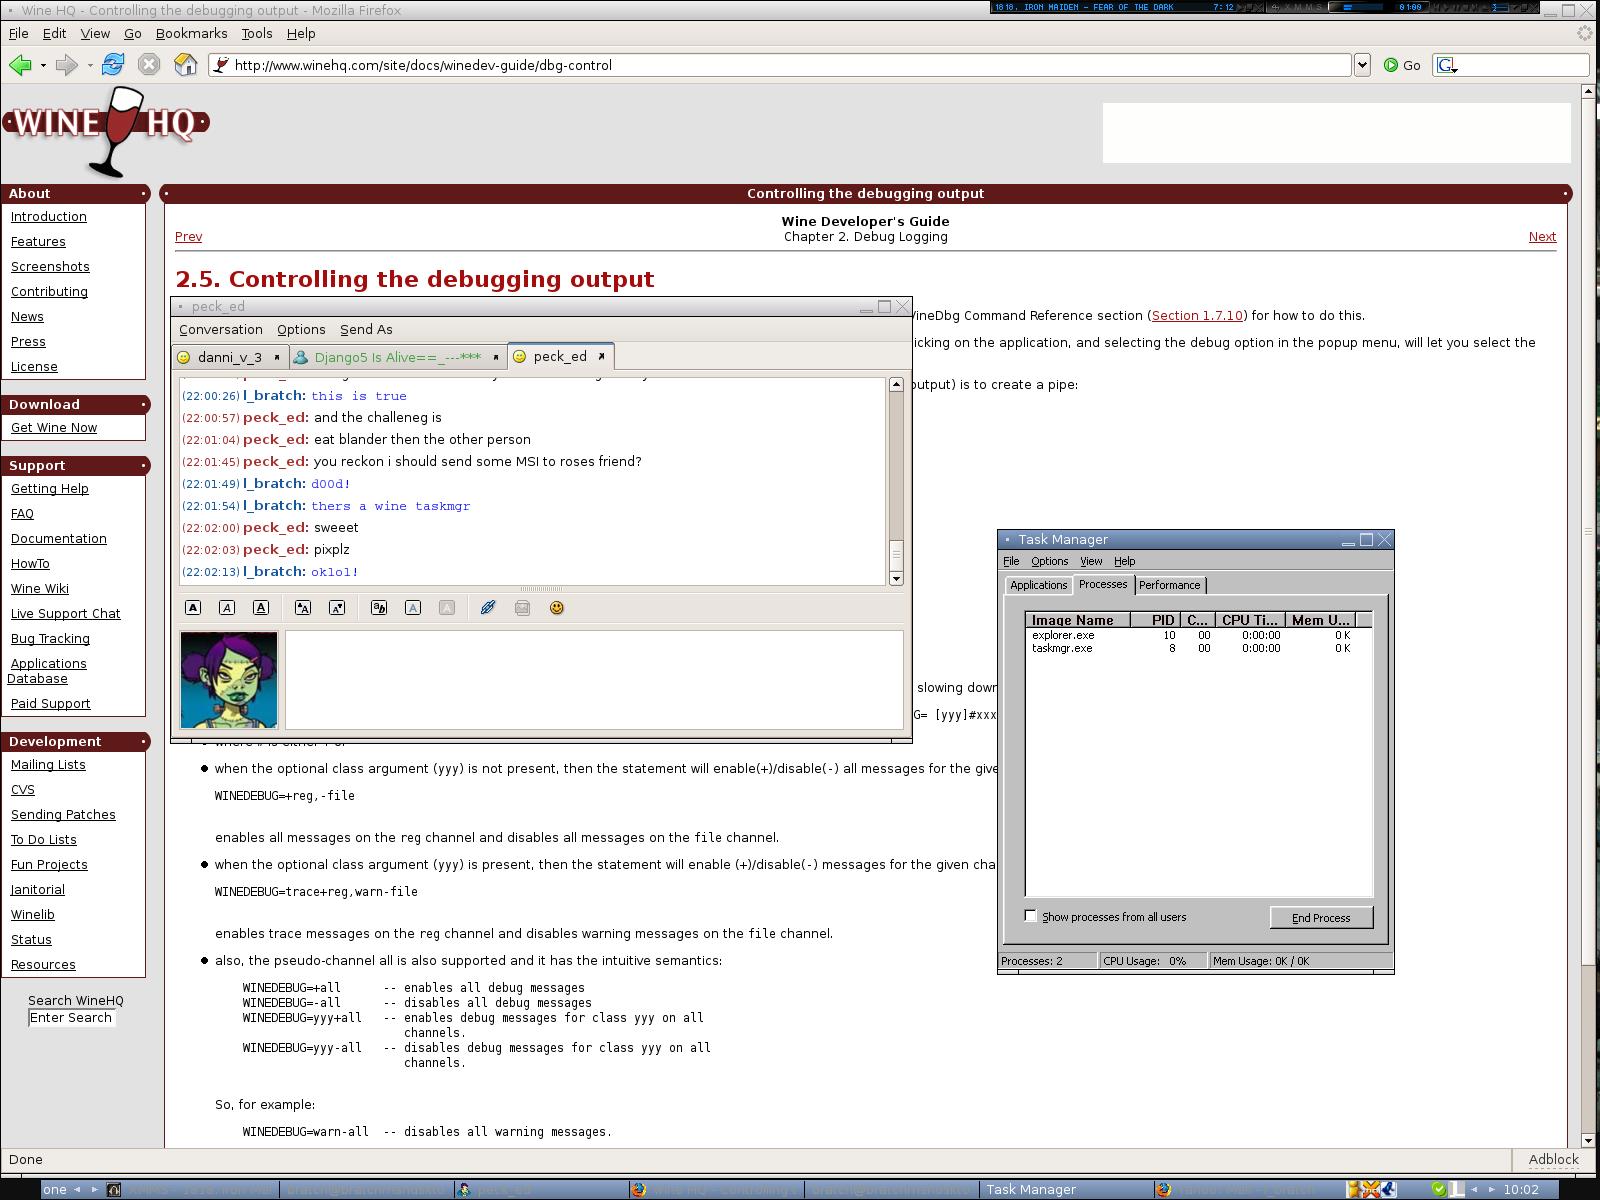Pick foreground text color in chat toolbar

(x=413, y=608)
